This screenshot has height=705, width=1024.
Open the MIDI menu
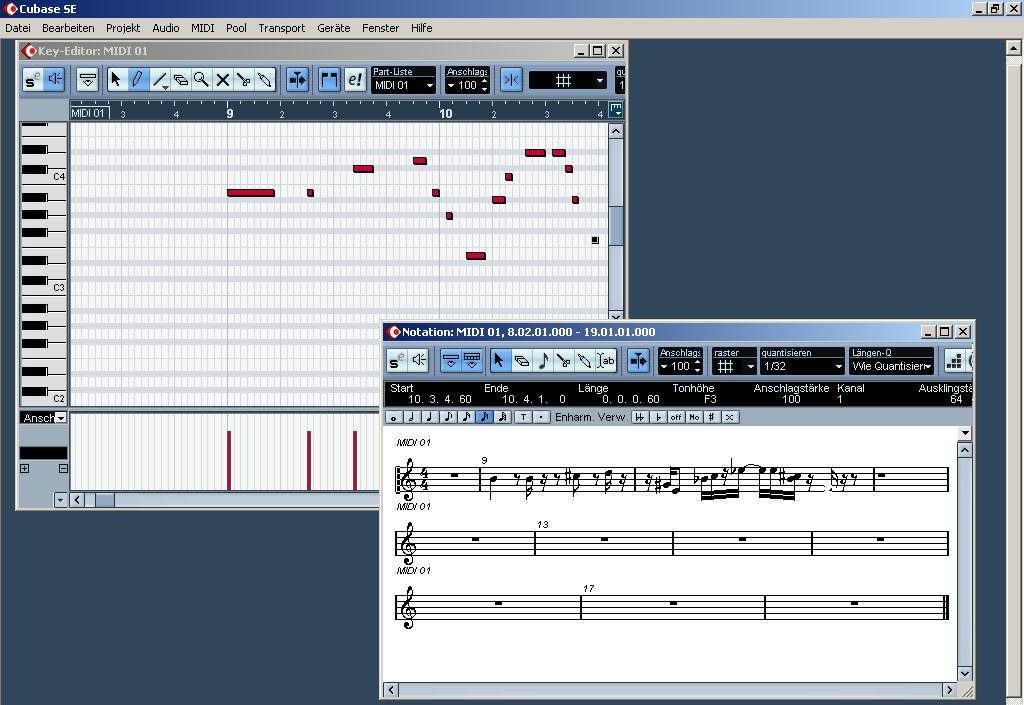pos(202,28)
